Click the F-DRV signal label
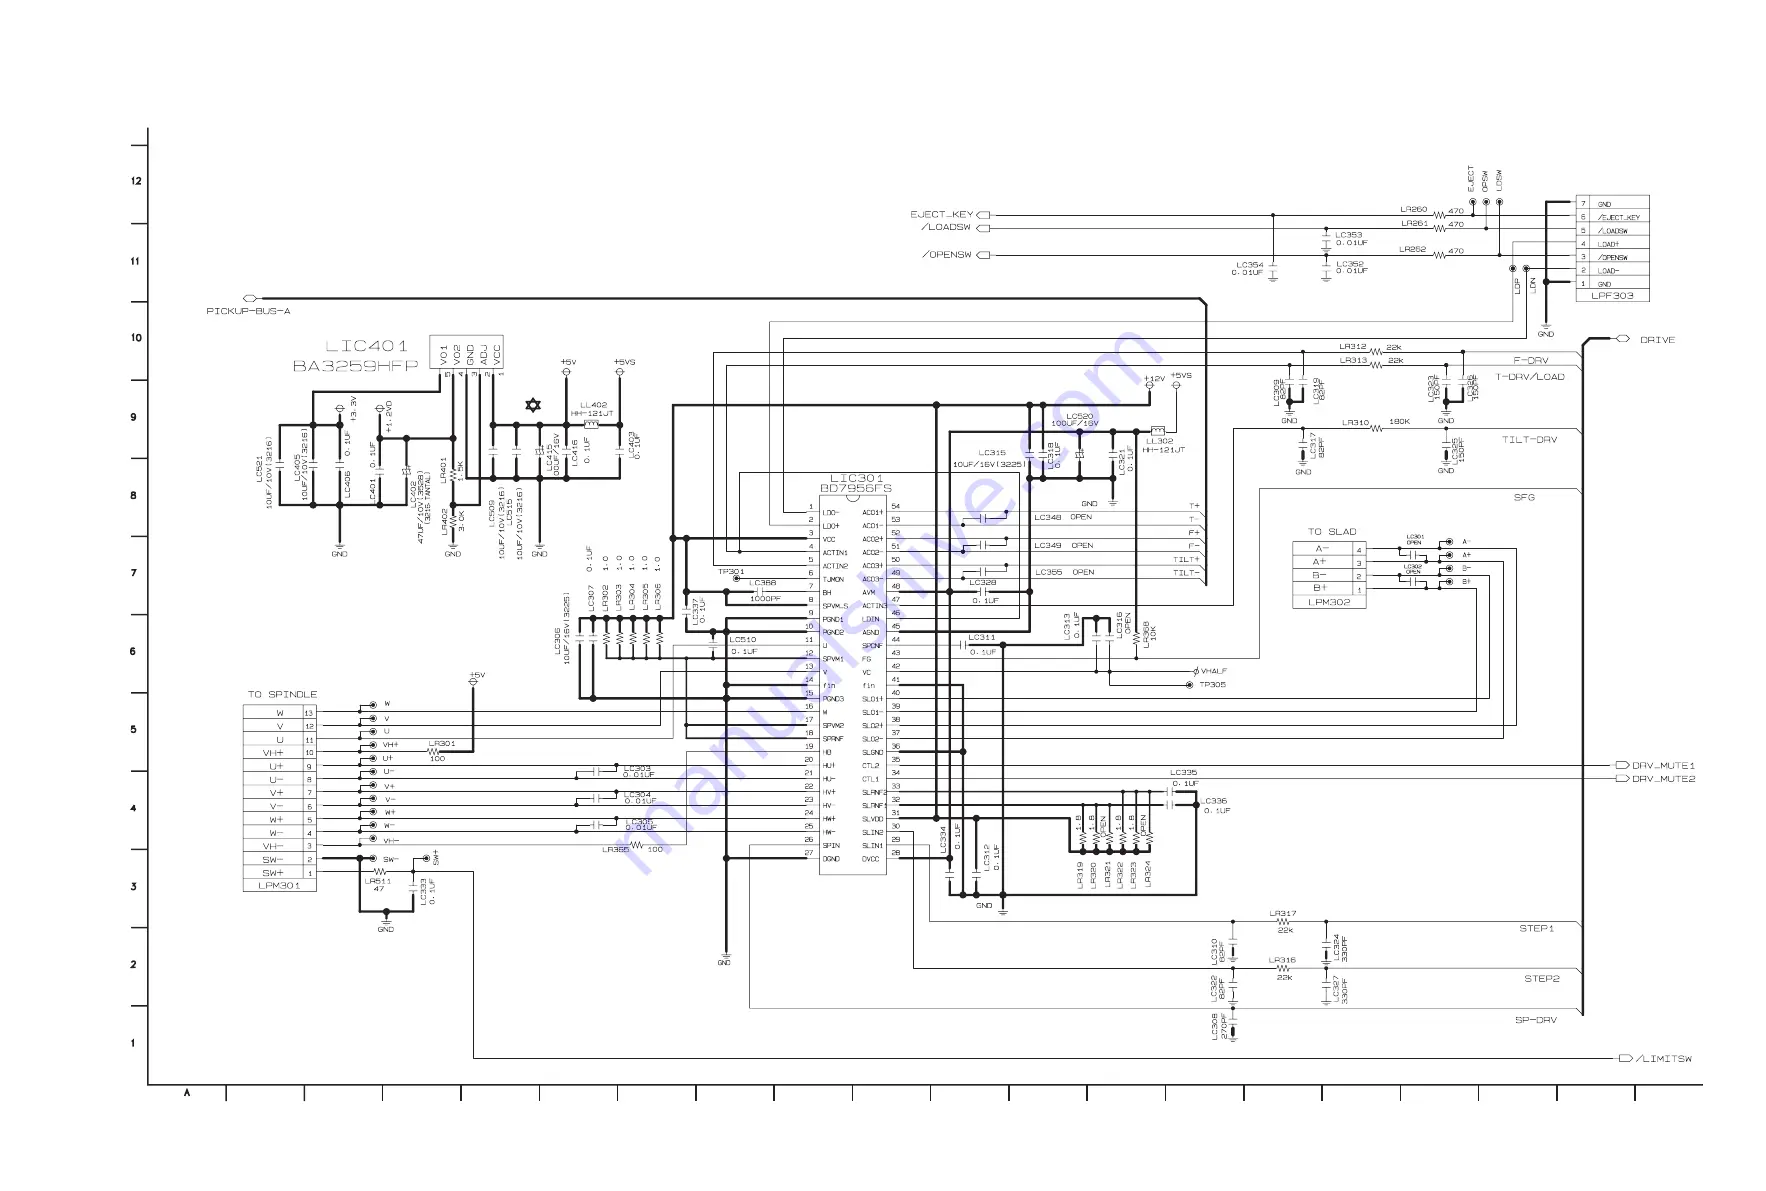 [1530, 360]
